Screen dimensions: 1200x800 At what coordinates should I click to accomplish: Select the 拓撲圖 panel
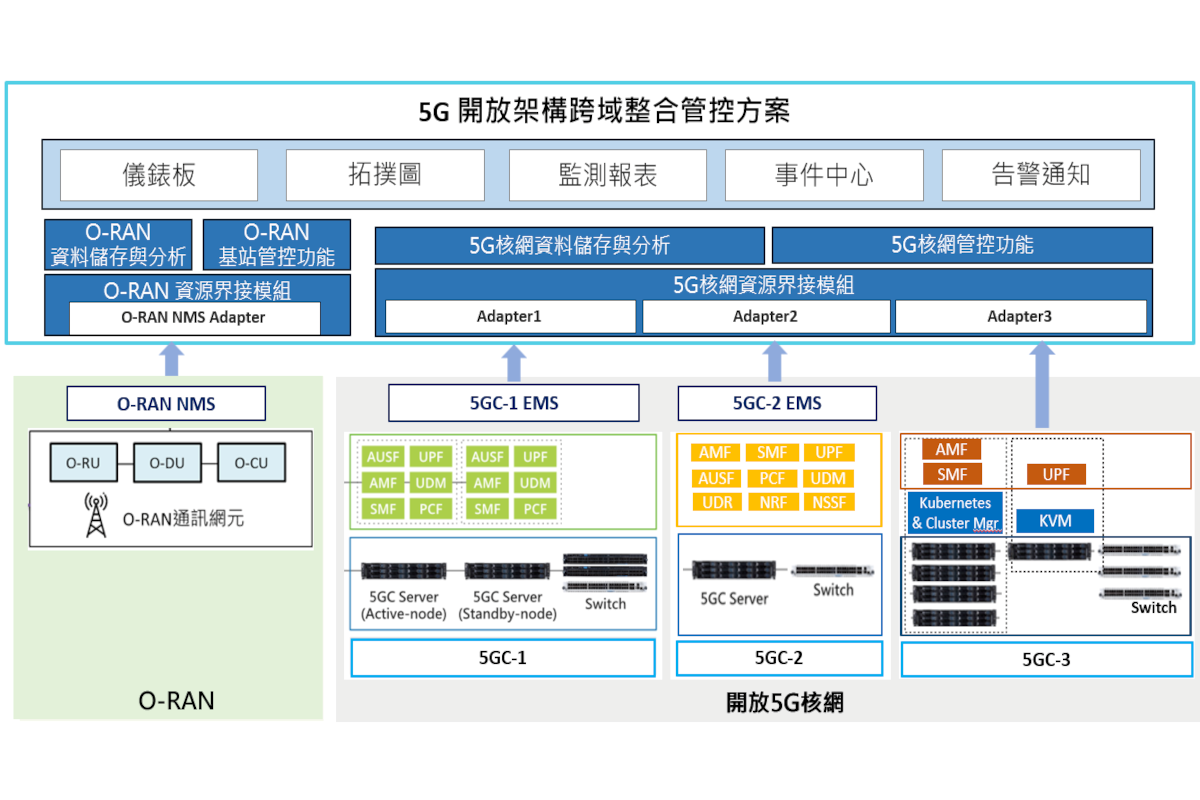point(384,175)
